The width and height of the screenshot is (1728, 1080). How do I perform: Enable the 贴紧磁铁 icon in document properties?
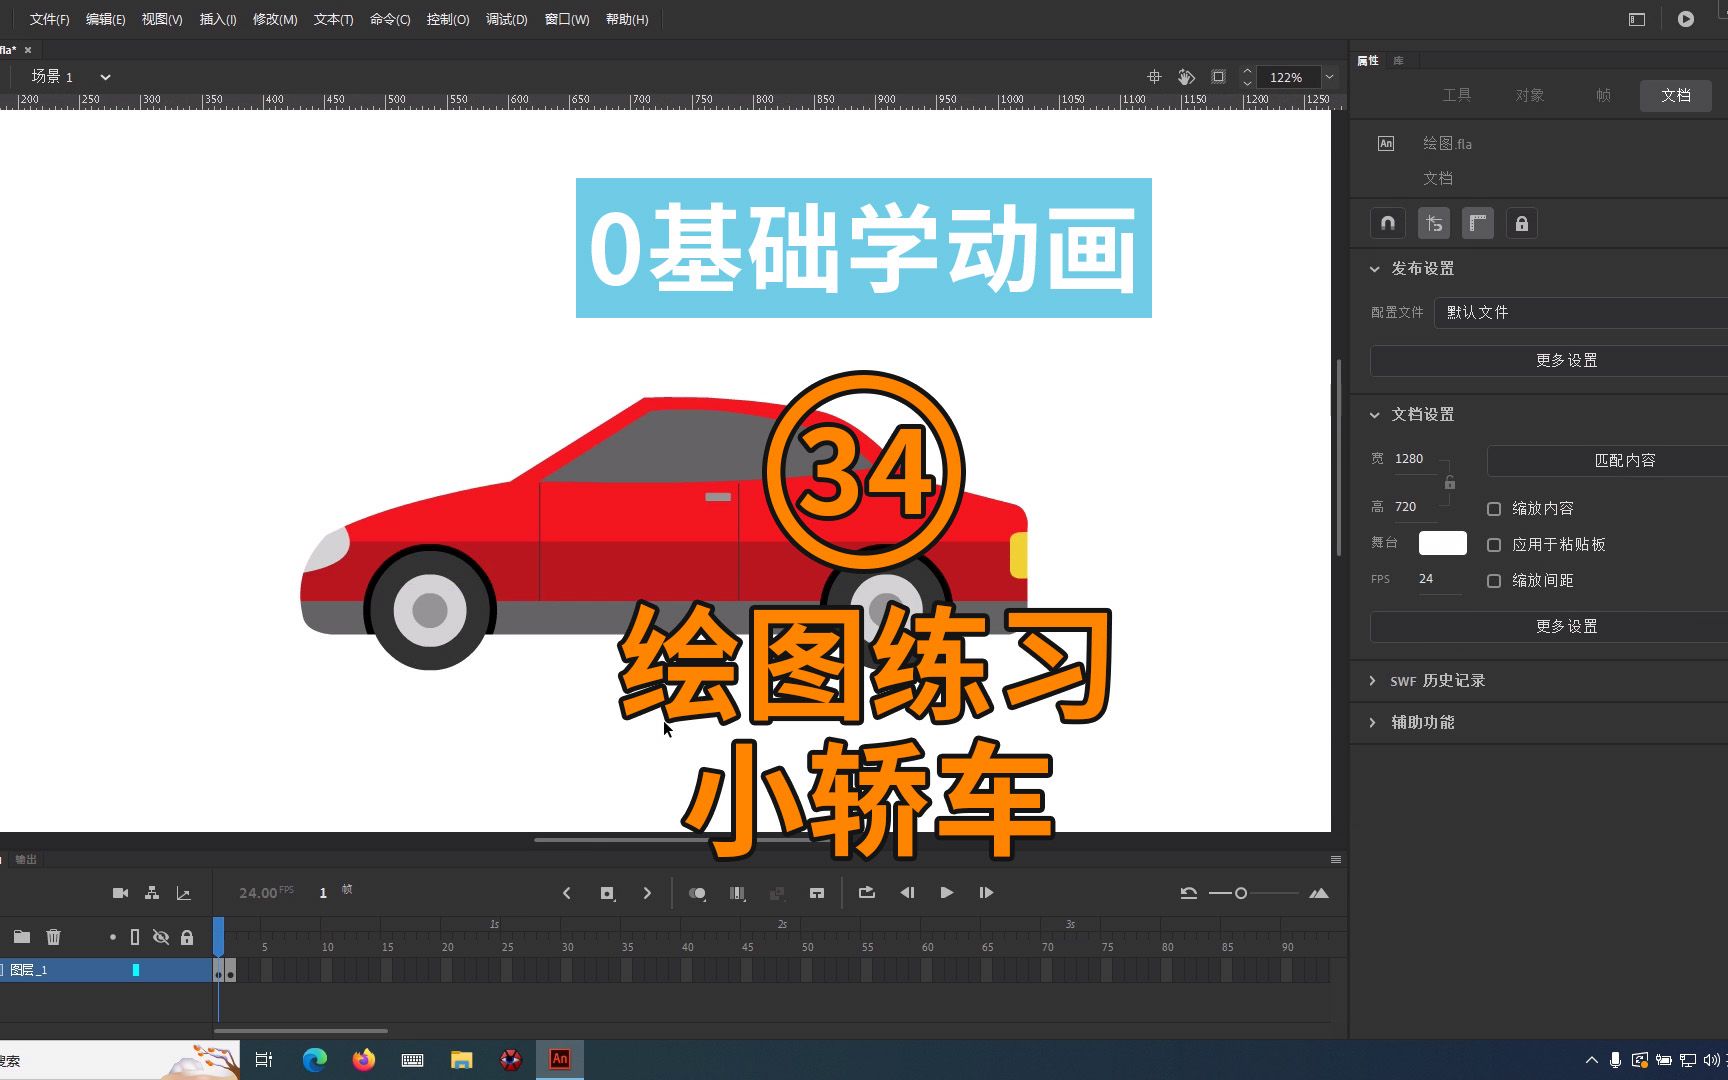1387,223
